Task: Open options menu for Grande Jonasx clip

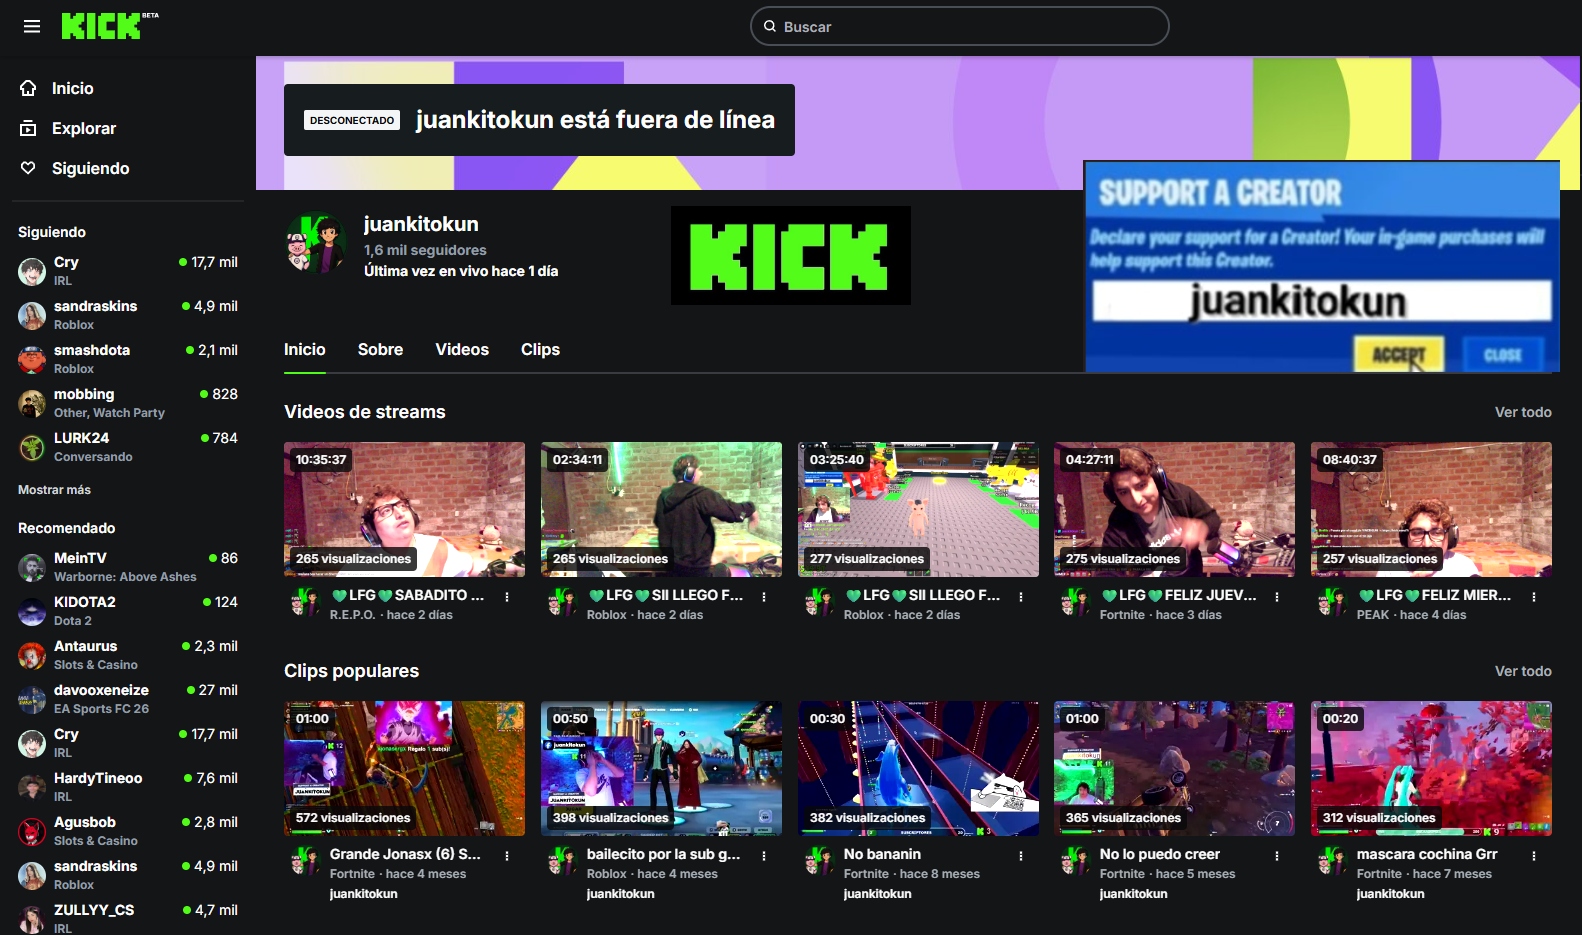Action: (x=507, y=856)
